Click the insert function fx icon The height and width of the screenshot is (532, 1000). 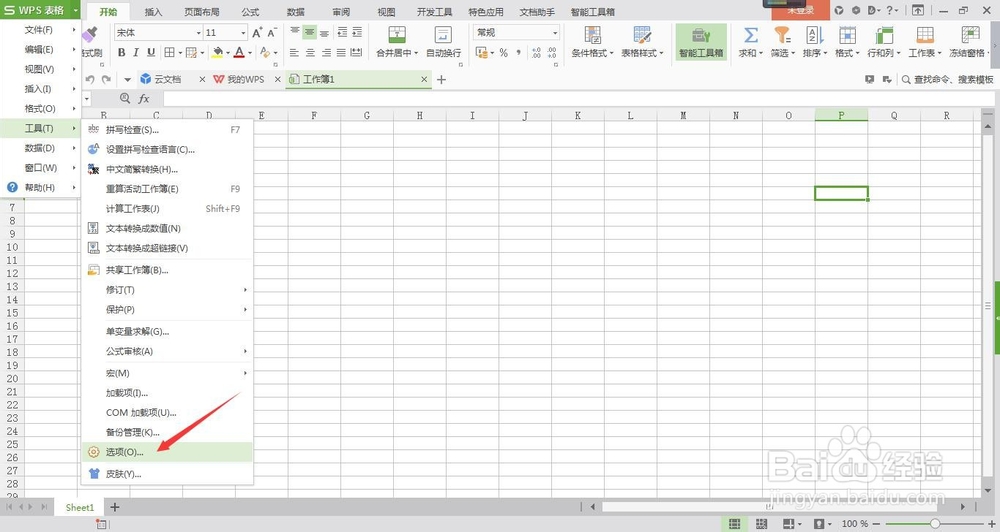[x=144, y=98]
